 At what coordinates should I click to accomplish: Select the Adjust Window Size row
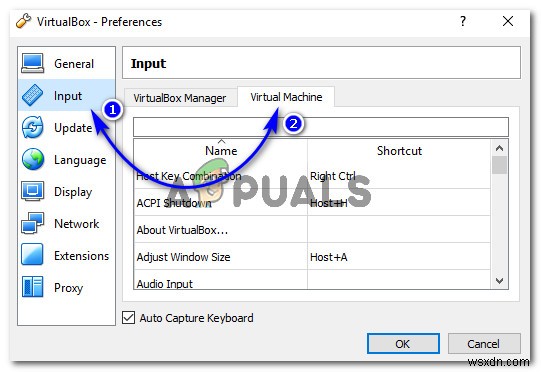[312, 256]
